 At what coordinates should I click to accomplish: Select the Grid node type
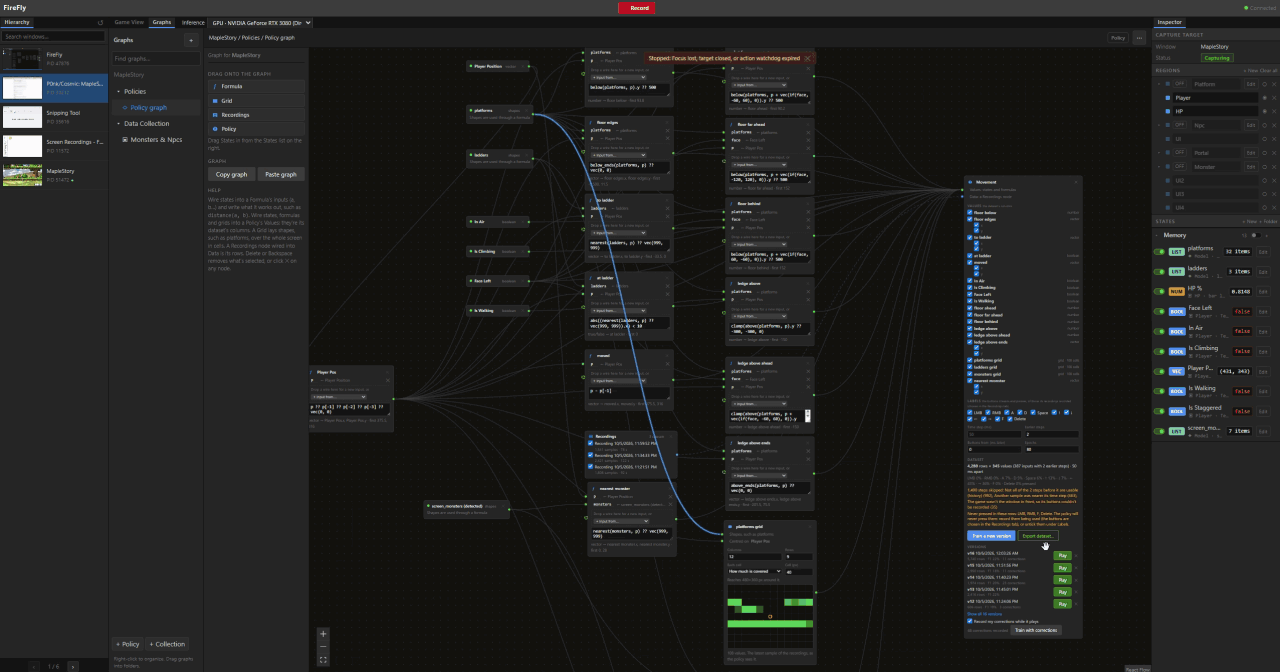pyautogui.click(x=256, y=101)
